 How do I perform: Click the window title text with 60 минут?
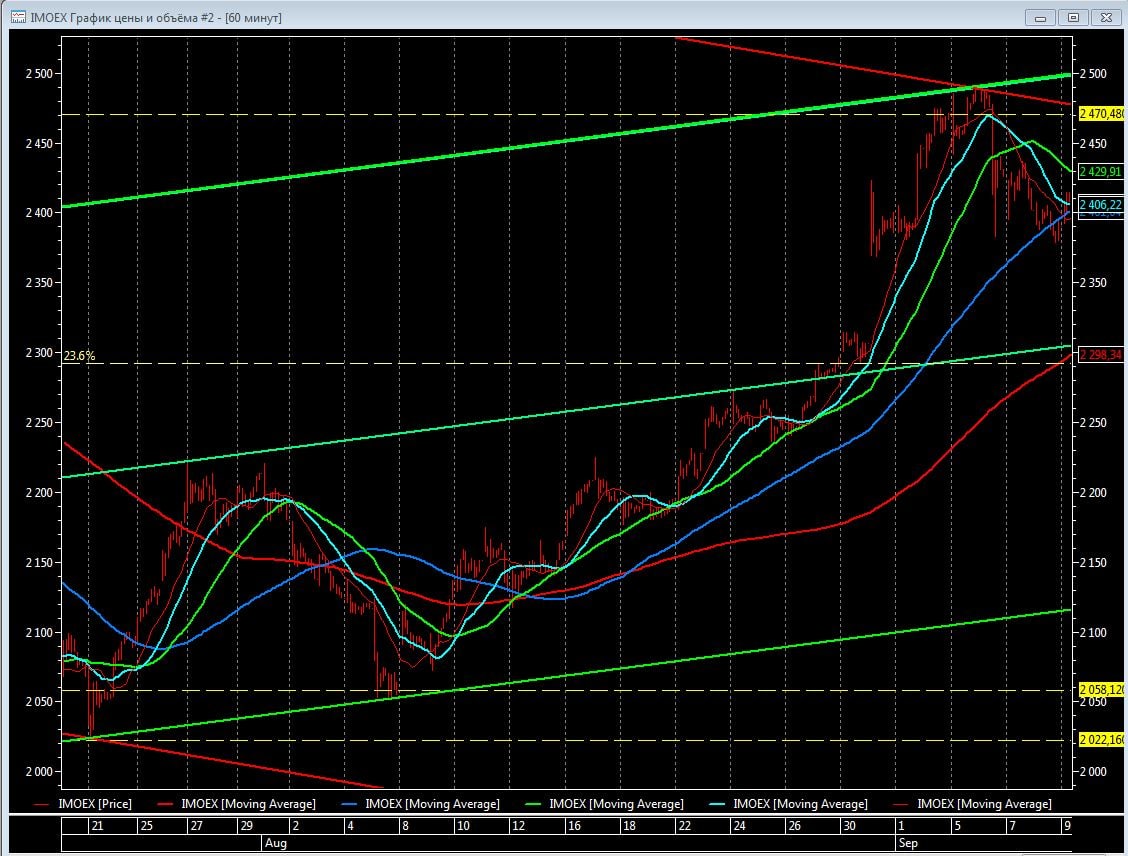pyautogui.click(x=156, y=17)
